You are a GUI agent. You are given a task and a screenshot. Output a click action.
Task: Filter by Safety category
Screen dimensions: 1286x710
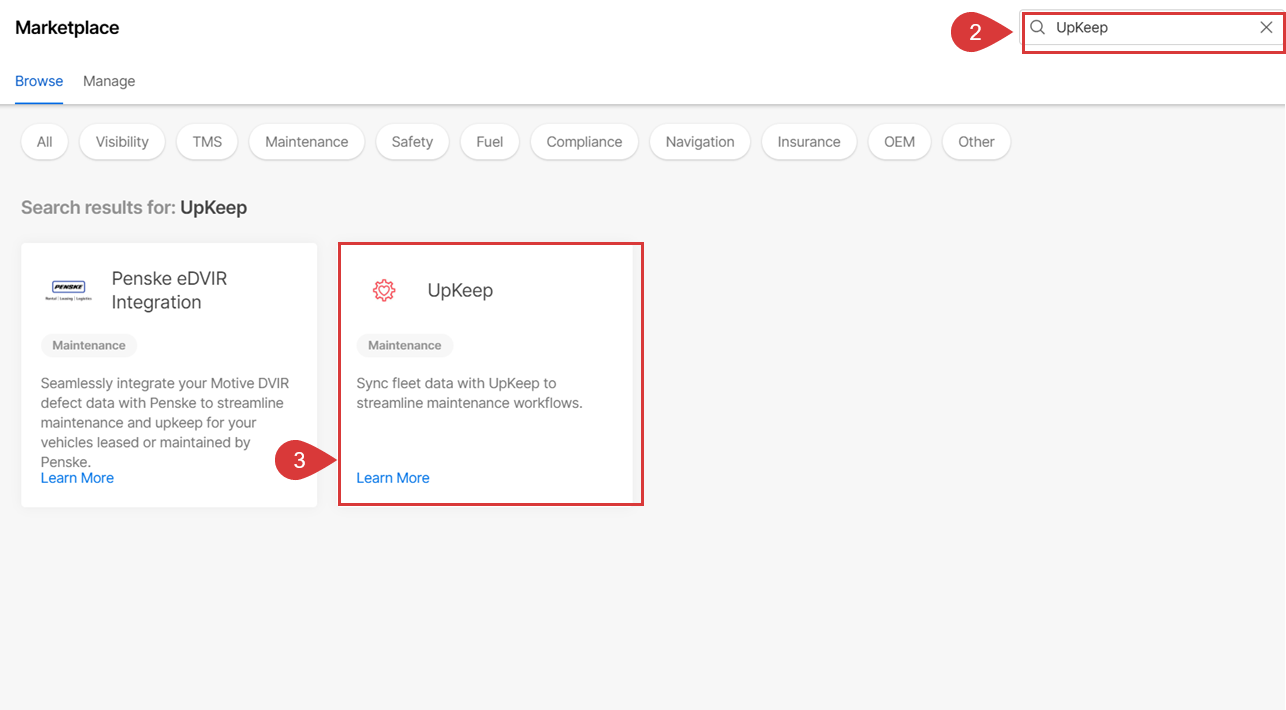[x=412, y=142]
